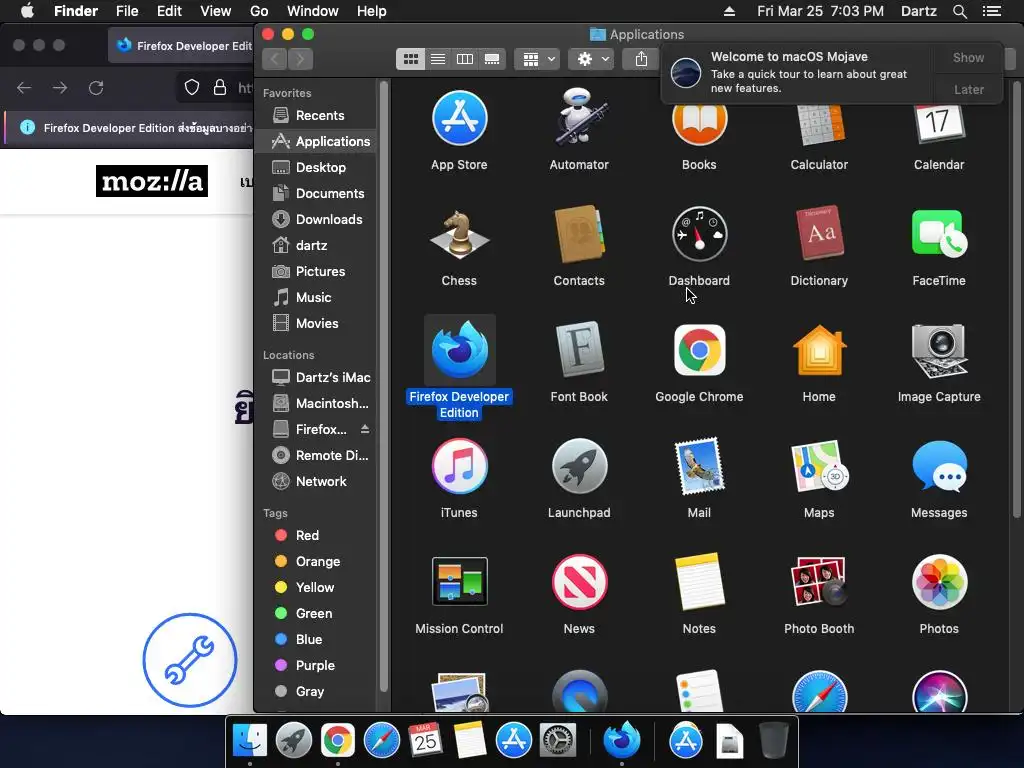The width and height of the screenshot is (1024, 768).
Task: Click the Firefox window reload button
Action: (x=96, y=88)
